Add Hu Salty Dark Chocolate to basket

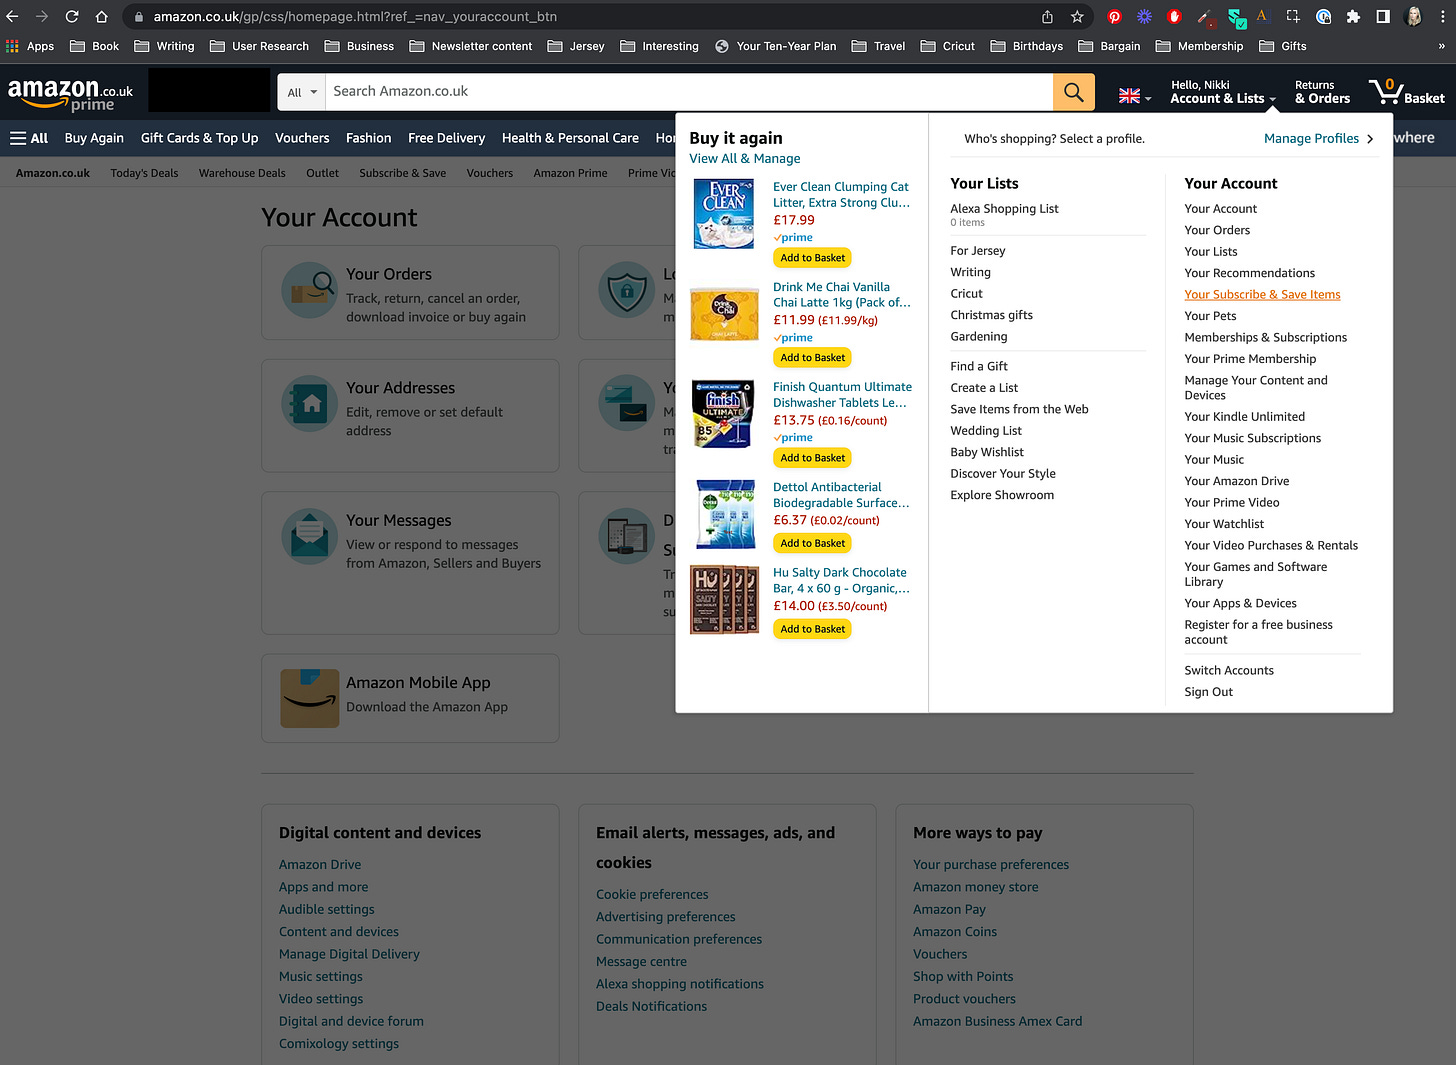(812, 629)
